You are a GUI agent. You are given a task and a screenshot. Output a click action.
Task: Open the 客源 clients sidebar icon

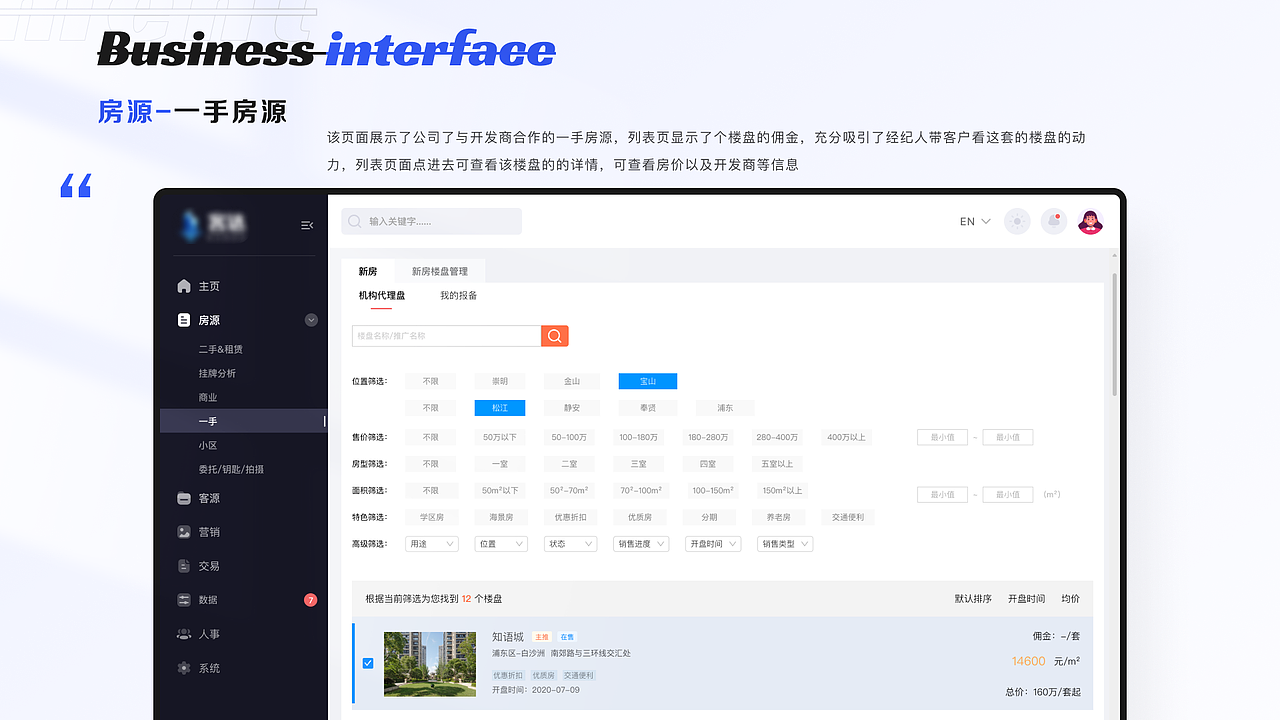(184, 498)
